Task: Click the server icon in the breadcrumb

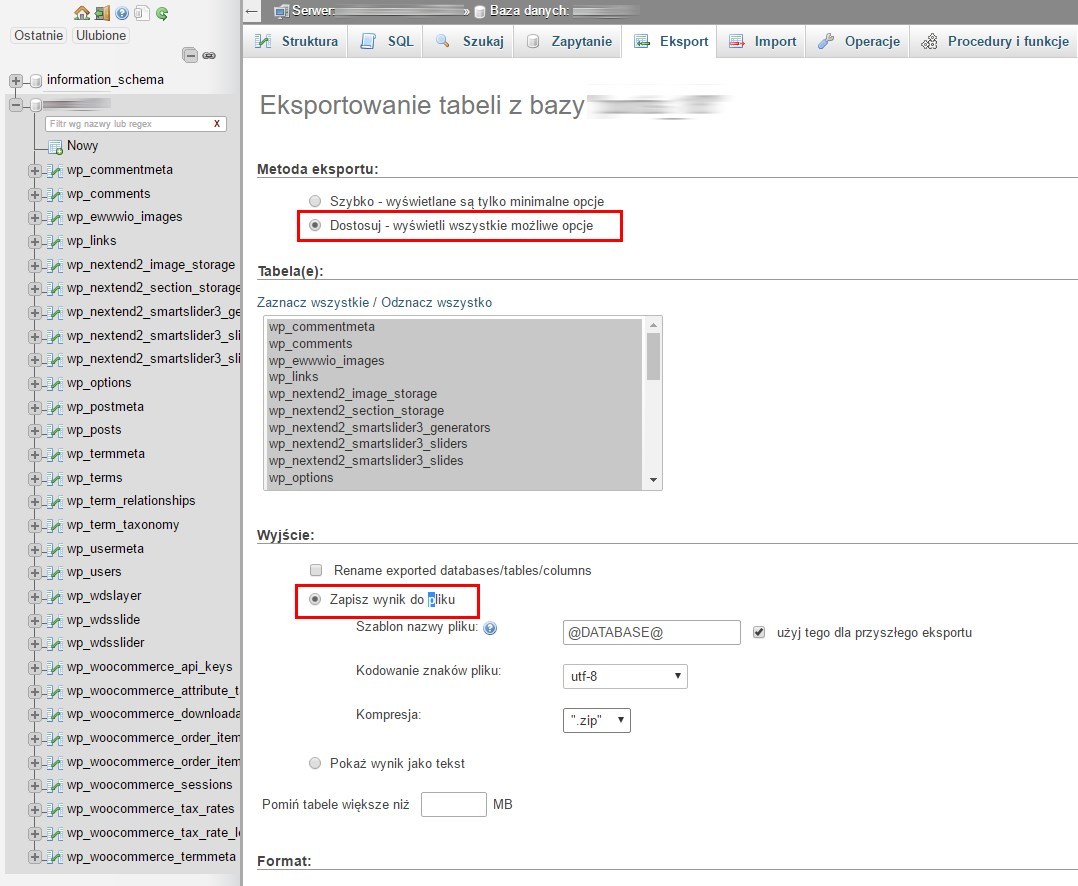Action: tap(281, 11)
